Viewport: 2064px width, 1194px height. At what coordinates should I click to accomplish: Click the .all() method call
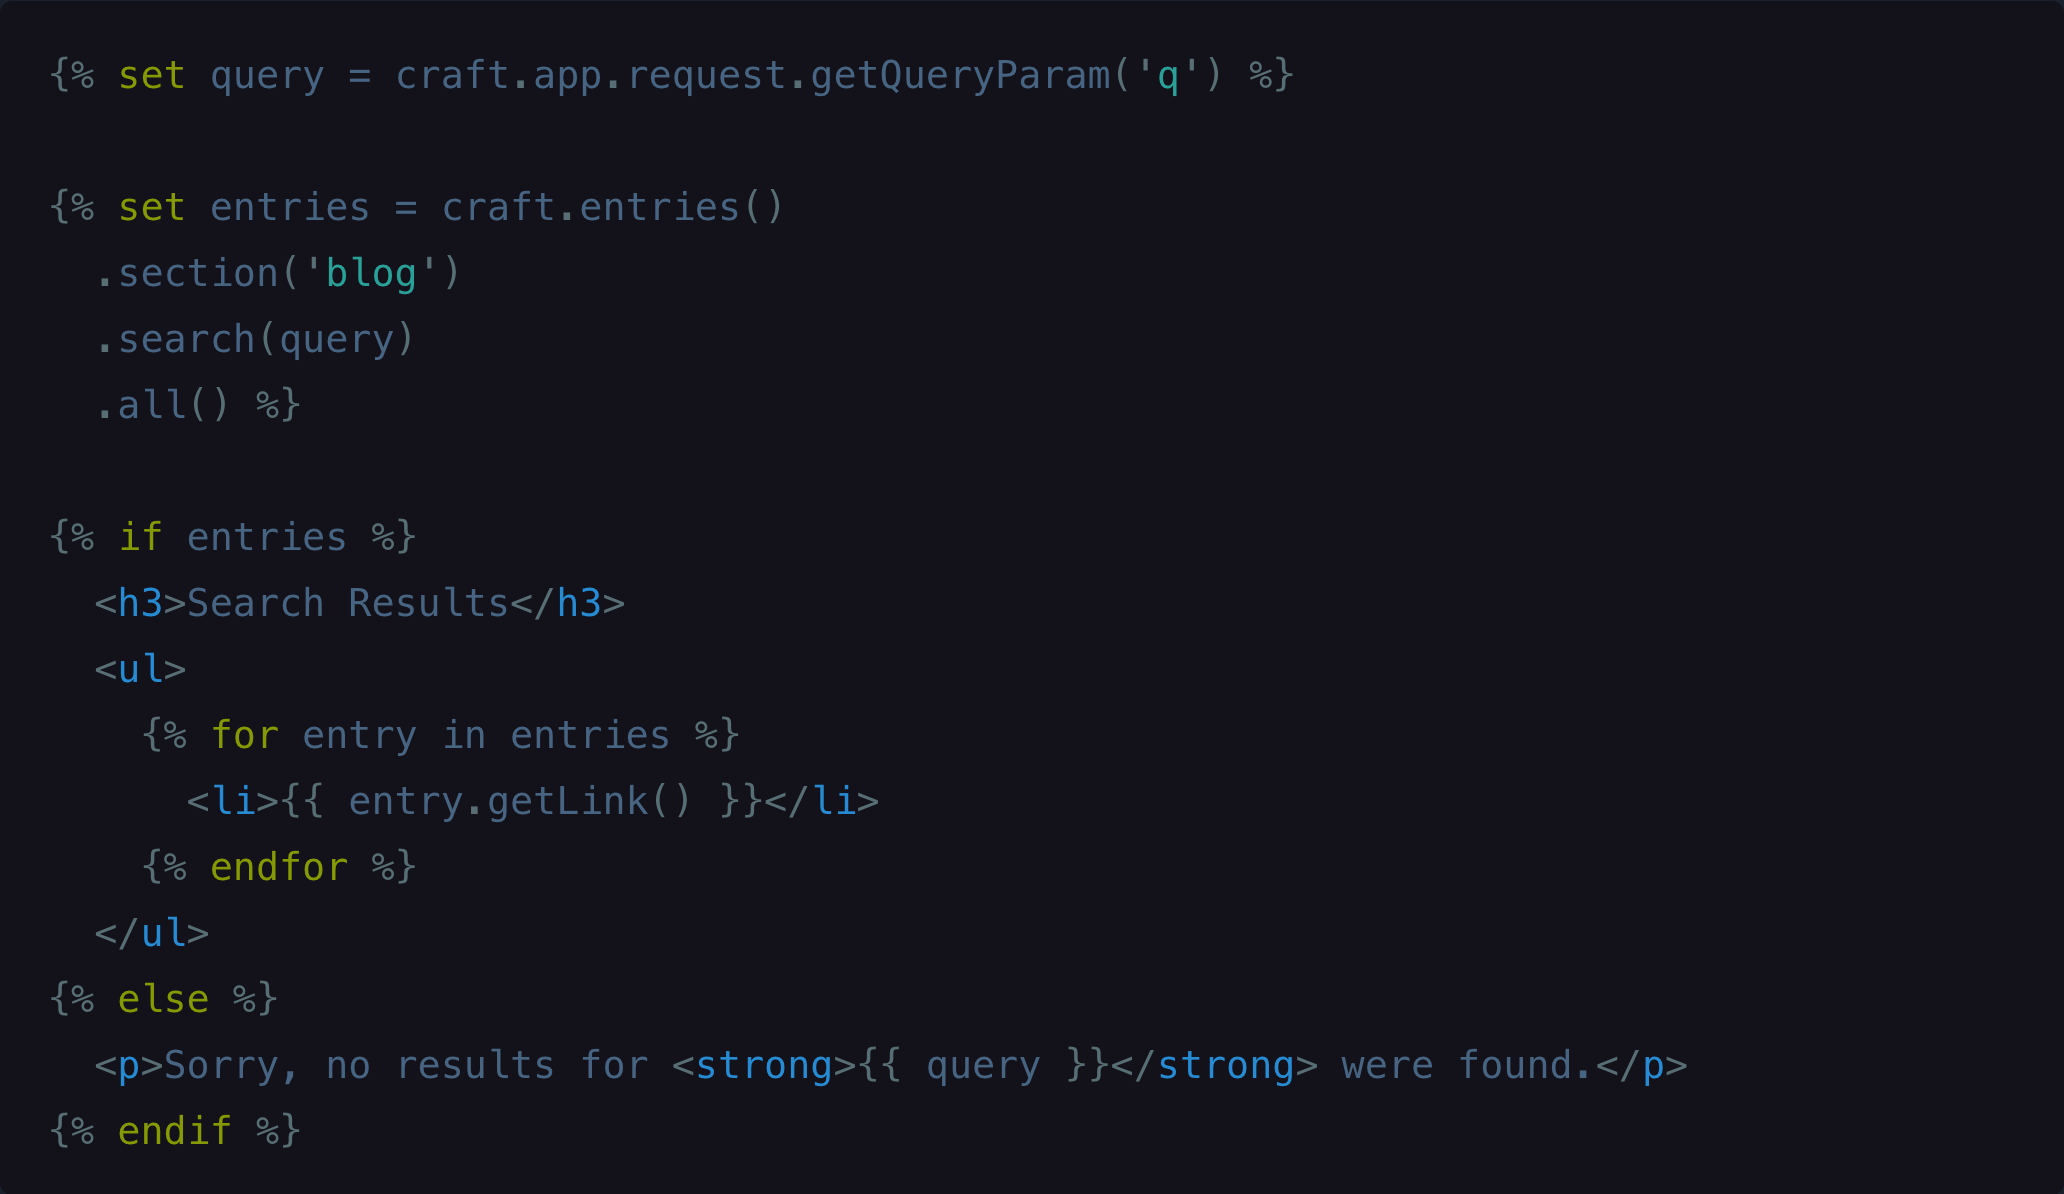click(x=163, y=406)
